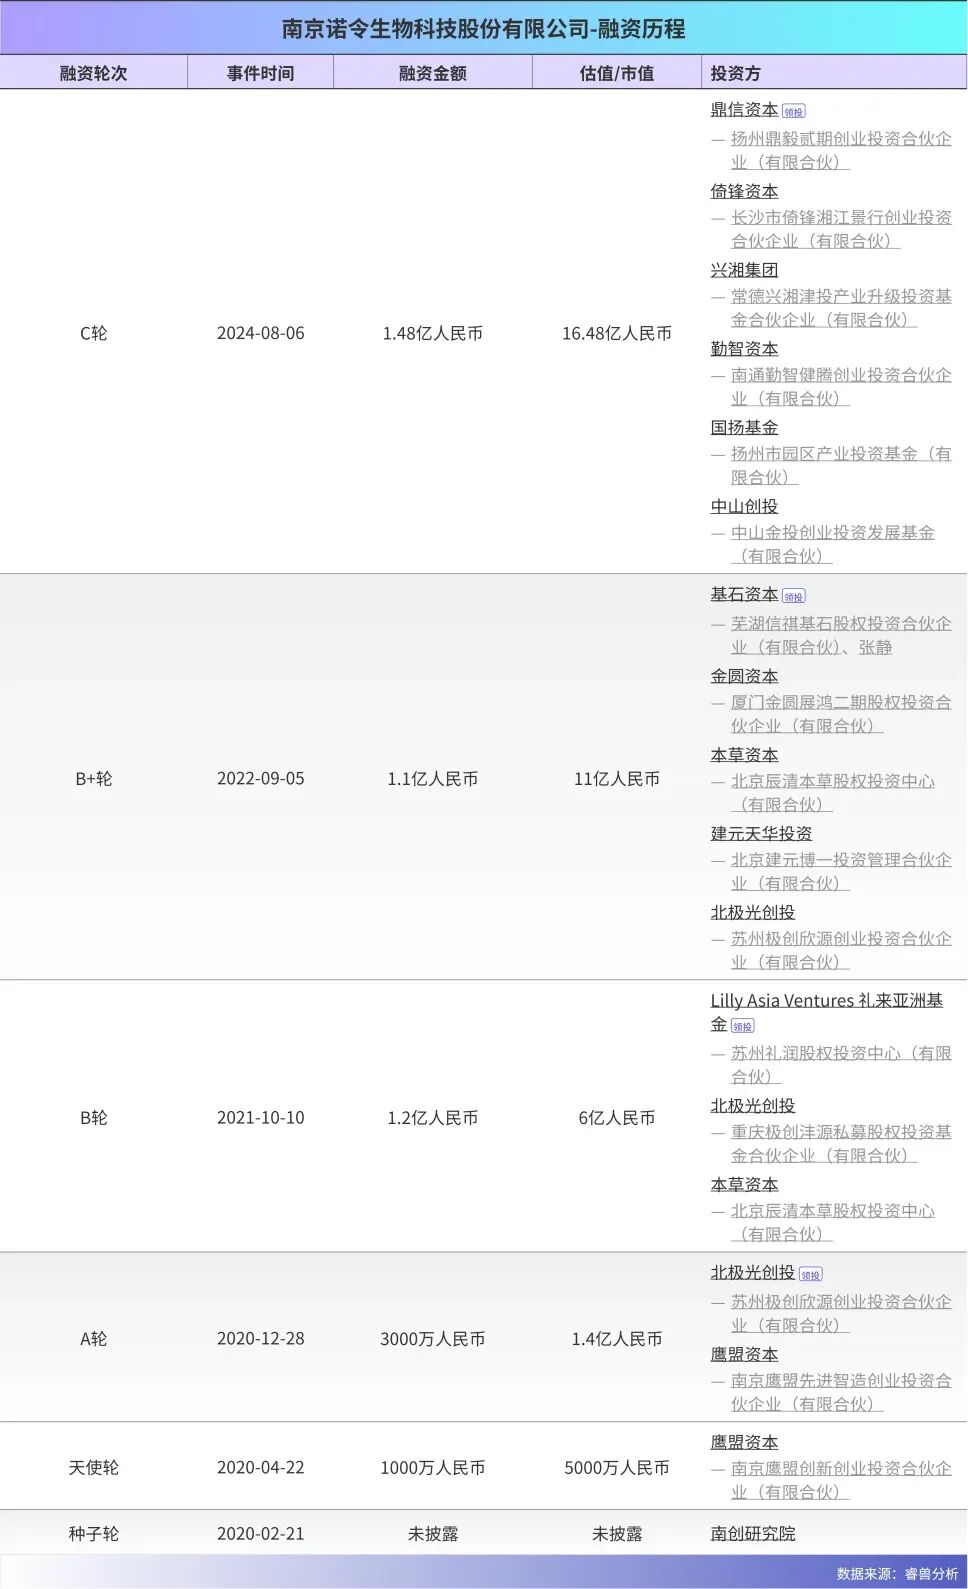Viewport: 968px width, 1589px height.
Task: Open the 勤智资本 investor link
Action: 744,349
